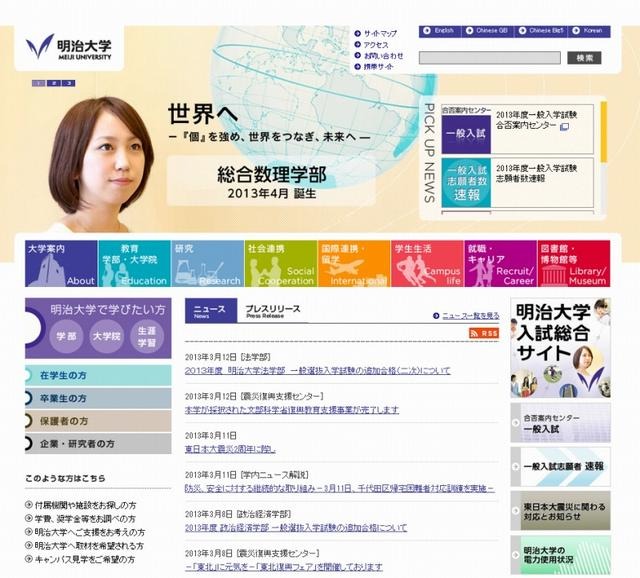Image resolution: width=640 pixels, height=578 pixels.
Task: Open the 東日本大震災2周年に際し link
Action: [x=230, y=449]
